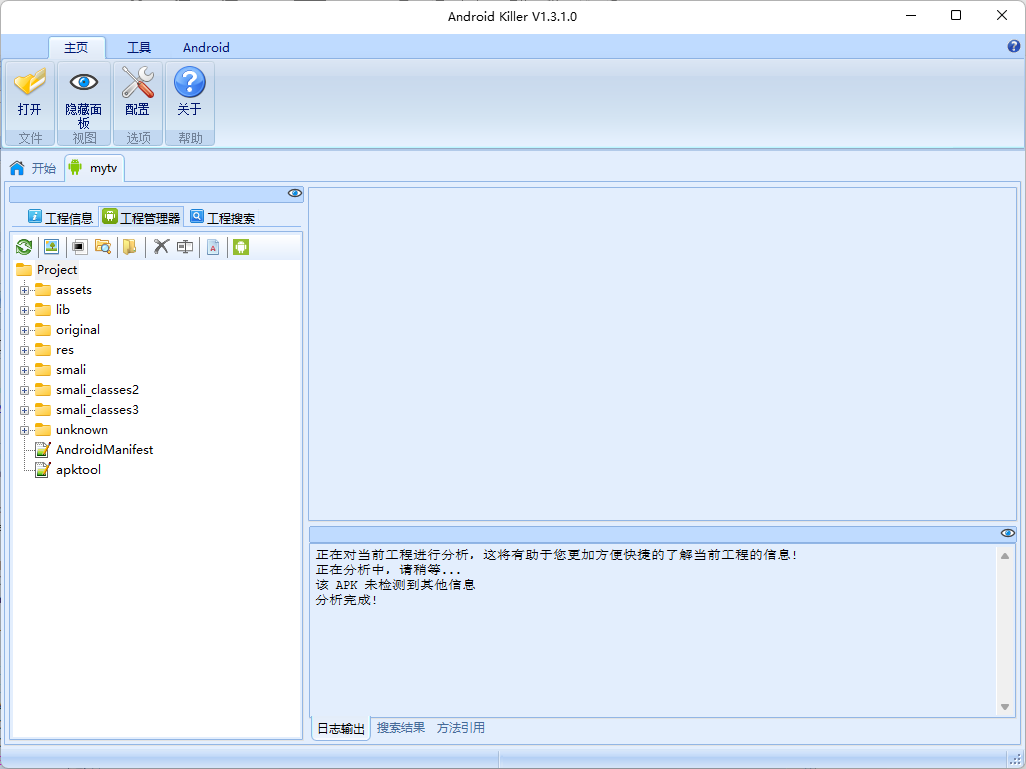Click the picture image icon in project toolbar
Viewport: 1026px width, 769px height.
(52, 247)
